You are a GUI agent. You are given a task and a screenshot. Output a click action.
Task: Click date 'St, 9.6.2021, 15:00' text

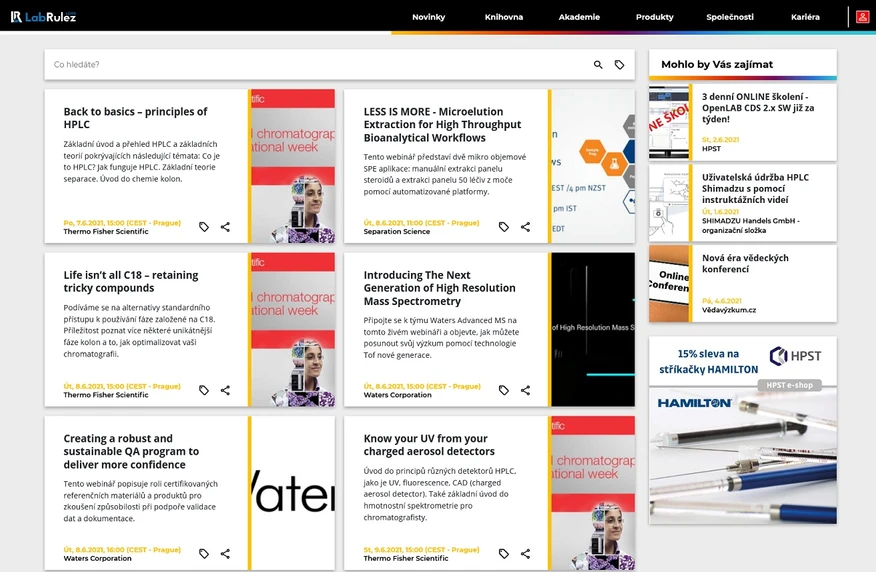(421, 550)
